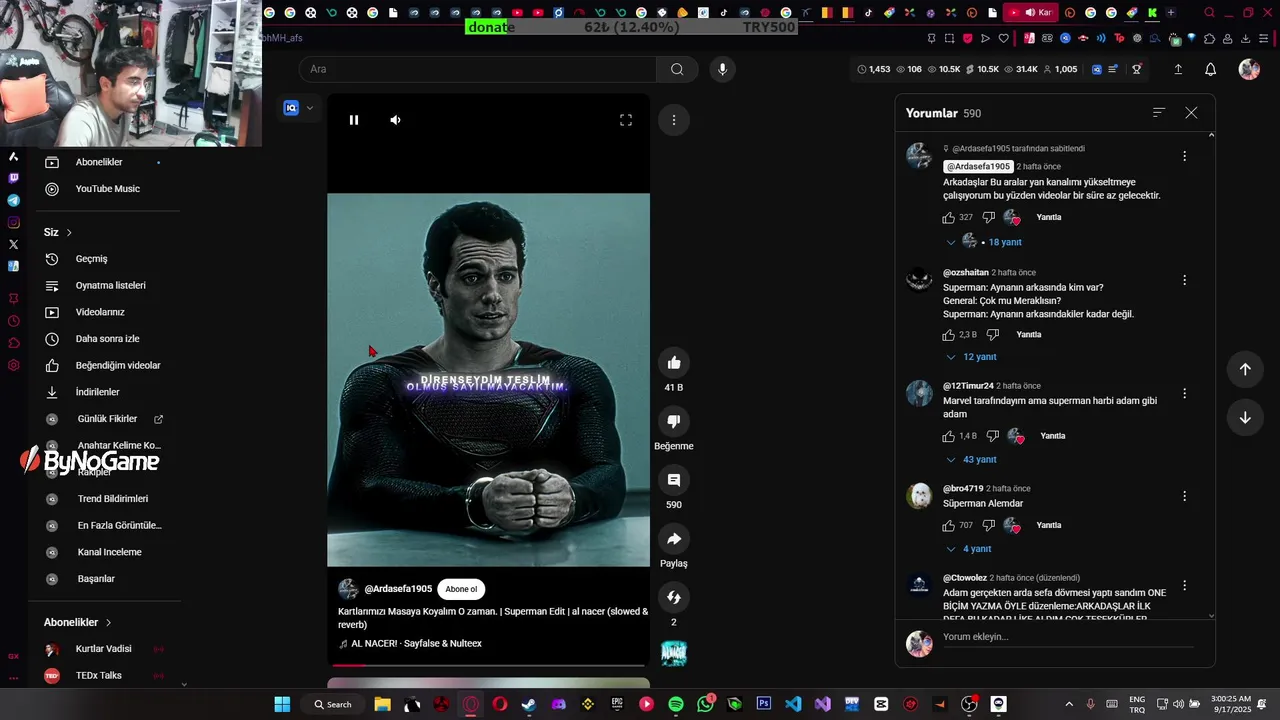
Task: Reply to the 12Timur24 comment (Yanıtla)
Action: (1053, 436)
